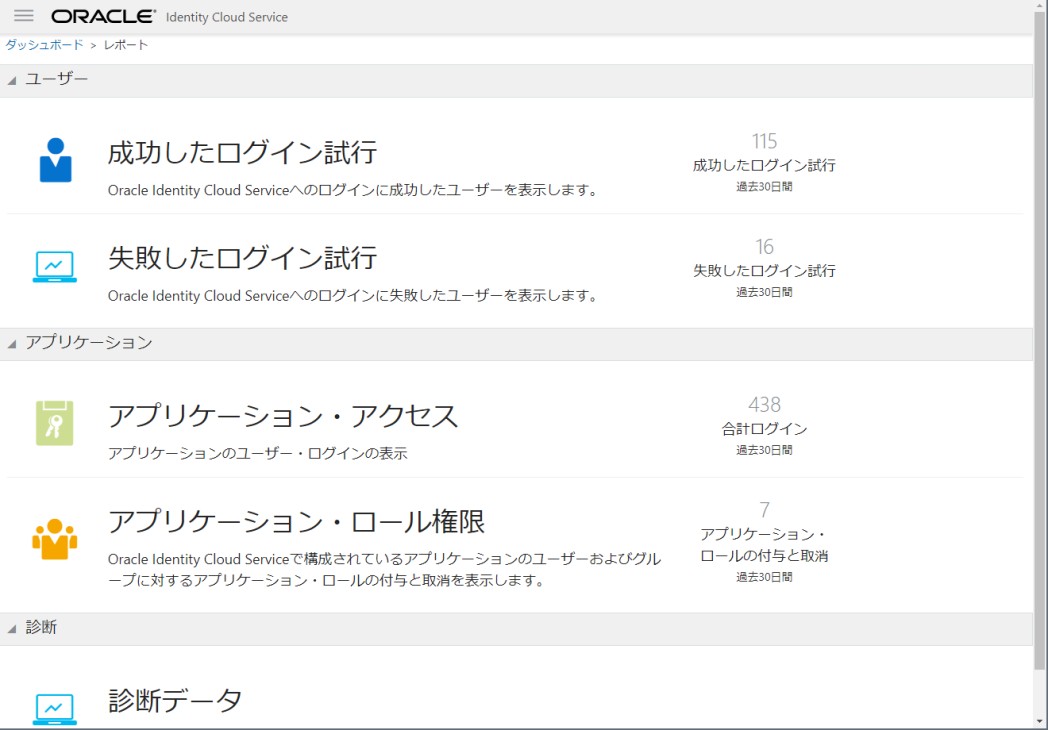This screenshot has height=730, width=1048.
Task: Click the レポート breadcrumb text
Action: click(x=126, y=45)
